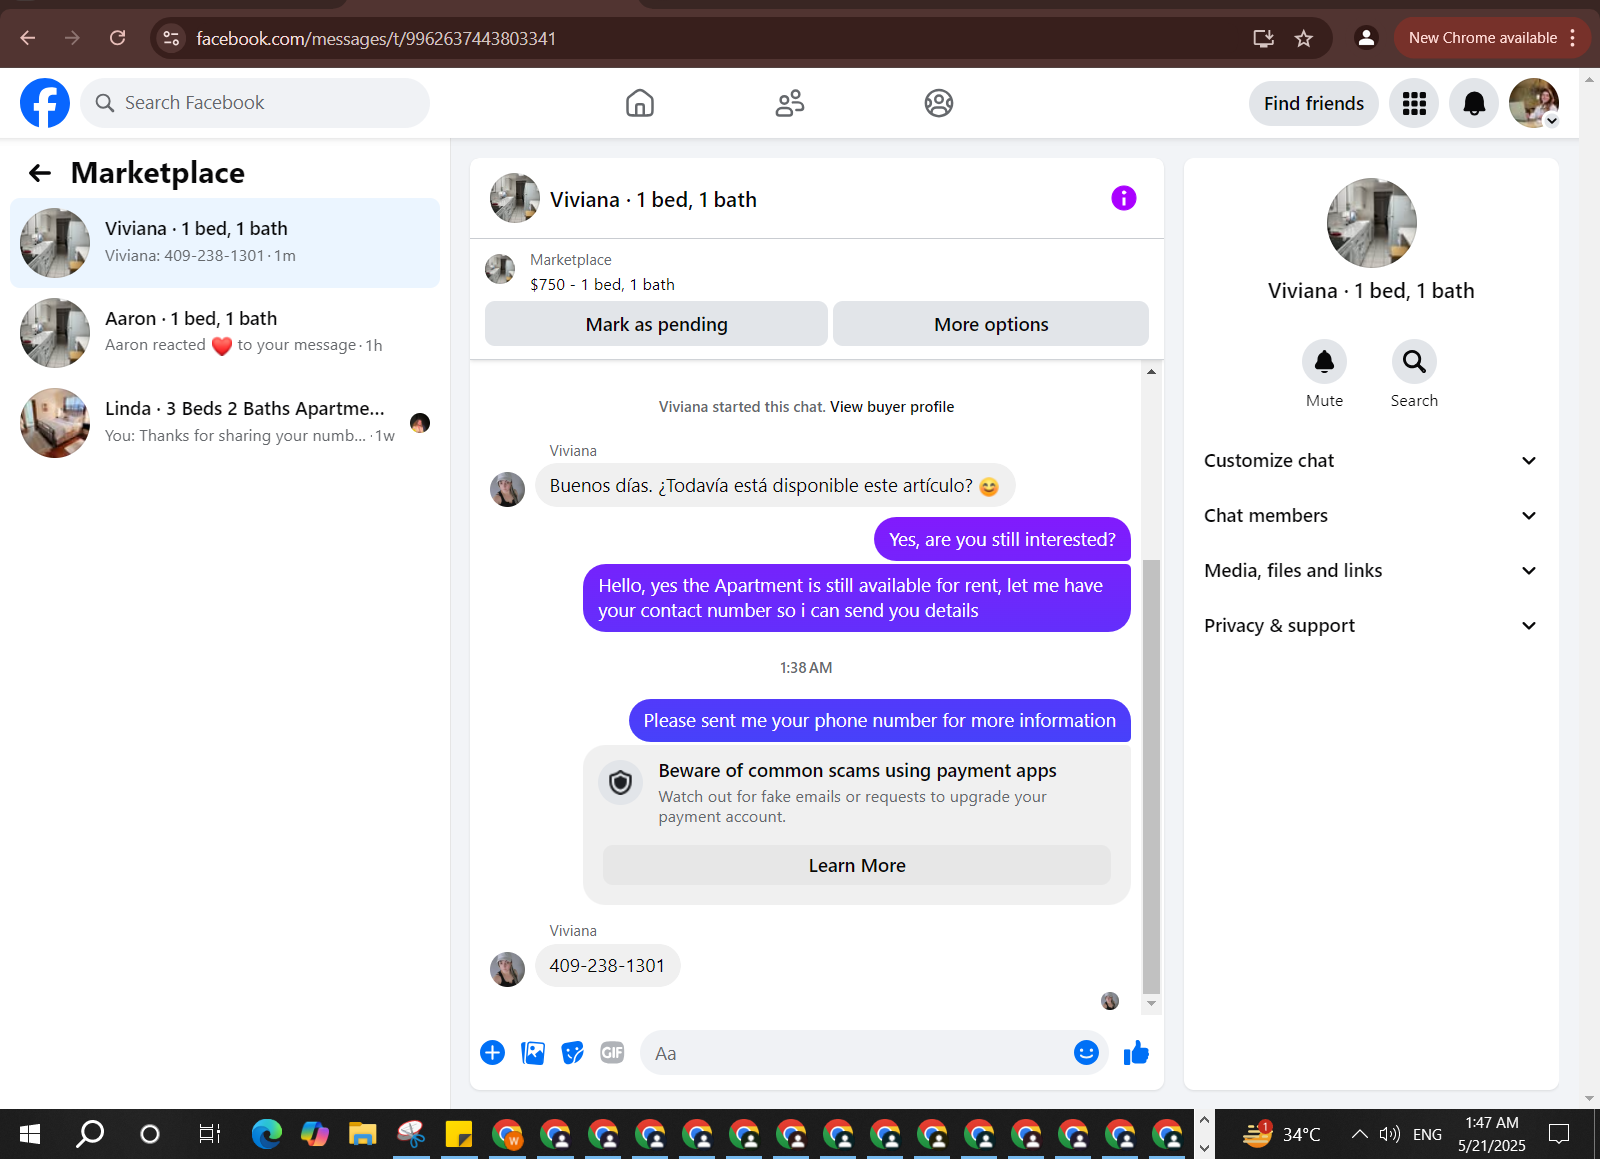Image resolution: width=1600 pixels, height=1159 pixels.
Task: Open Microsoft Edge from the taskbar
Action: [x=267, y=1134]
